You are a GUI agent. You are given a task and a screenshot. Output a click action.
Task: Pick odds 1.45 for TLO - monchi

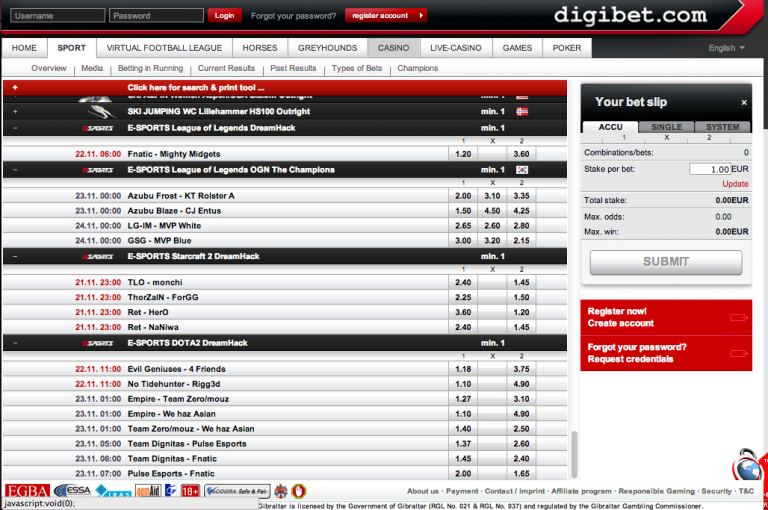[x=521, y=283]
